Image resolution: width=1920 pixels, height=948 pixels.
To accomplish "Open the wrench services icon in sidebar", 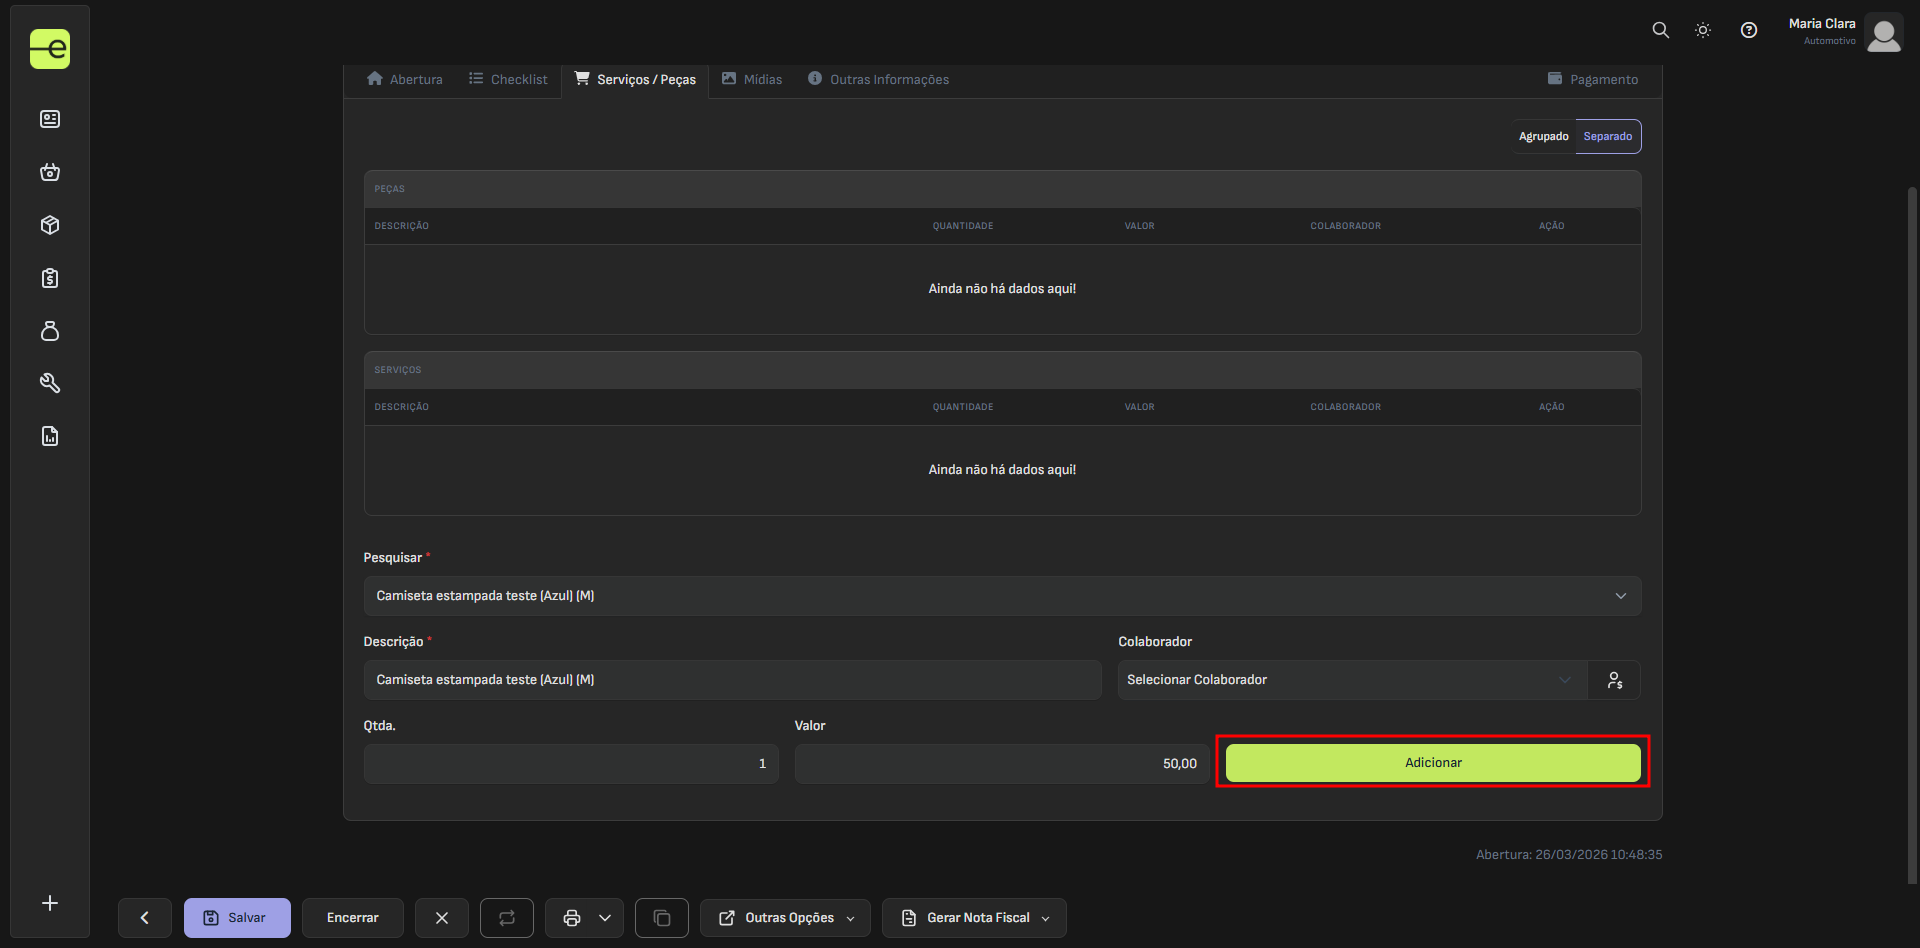I will (x=50, y=383).
